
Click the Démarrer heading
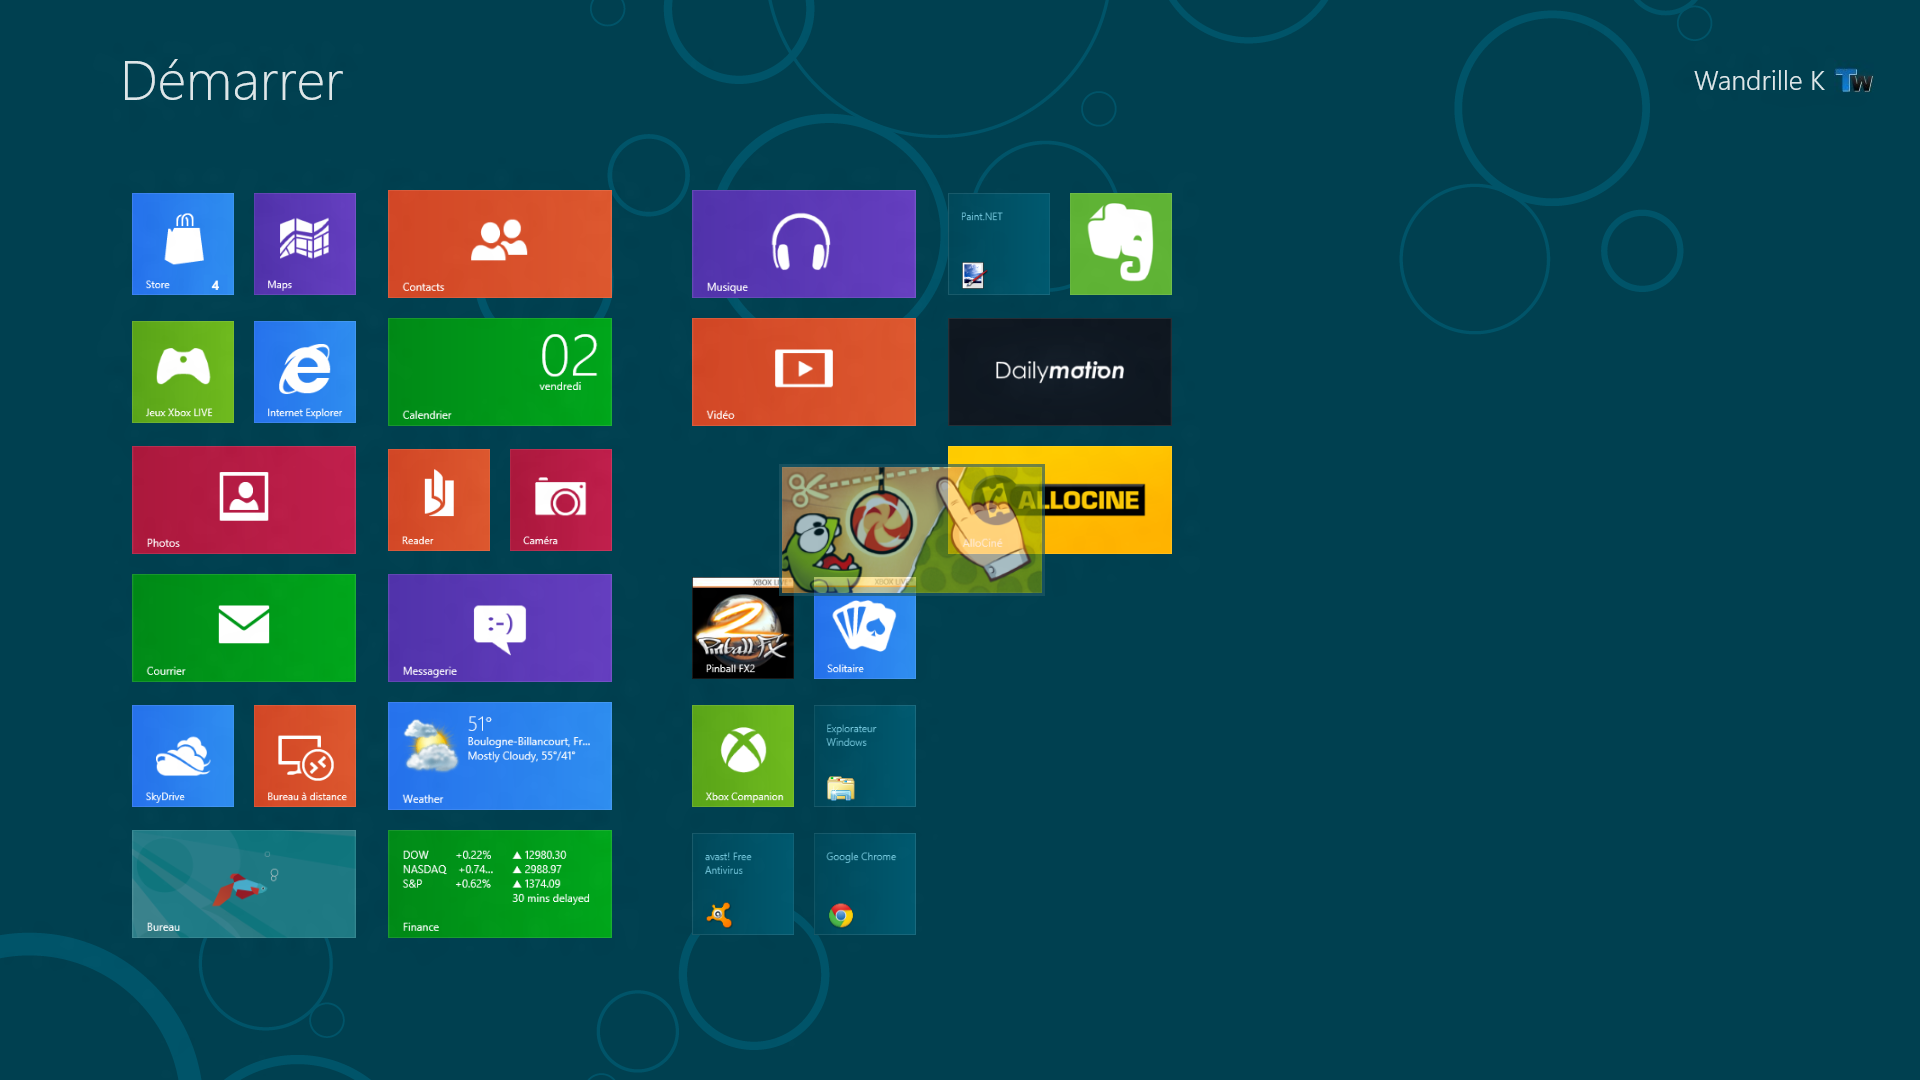point(232,81)
